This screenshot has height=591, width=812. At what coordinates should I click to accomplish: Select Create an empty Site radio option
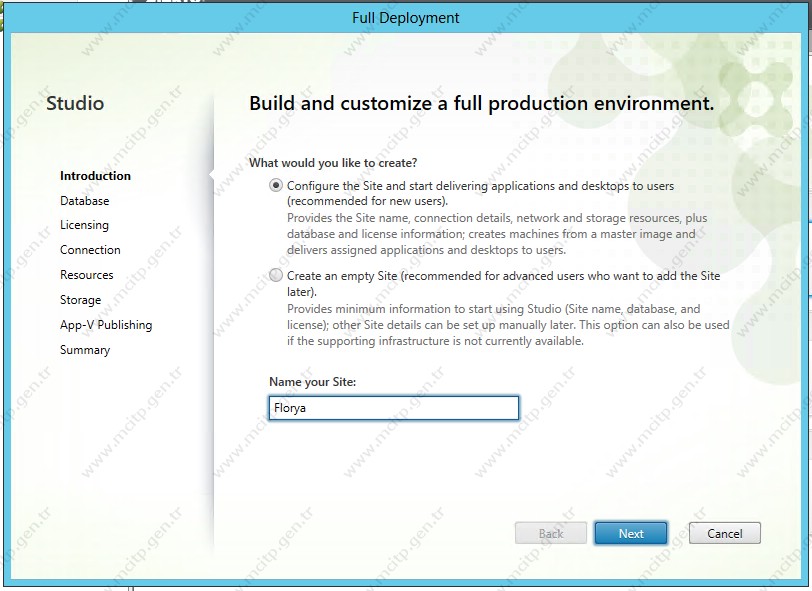point(276,275)
